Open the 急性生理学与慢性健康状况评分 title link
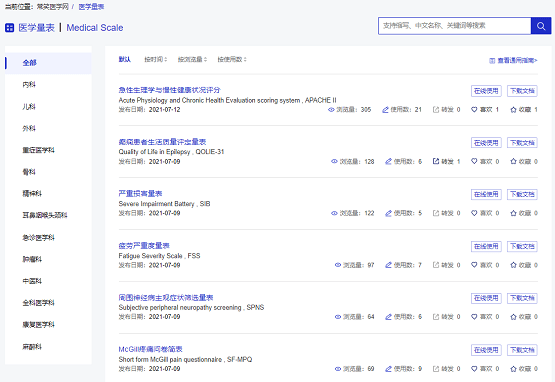Image resolution: width=555 pixels, height=382 pixels. pos(169,90)
